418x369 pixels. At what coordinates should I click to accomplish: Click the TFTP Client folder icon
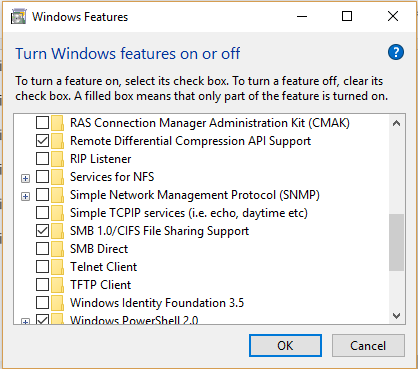click(57, 285)
